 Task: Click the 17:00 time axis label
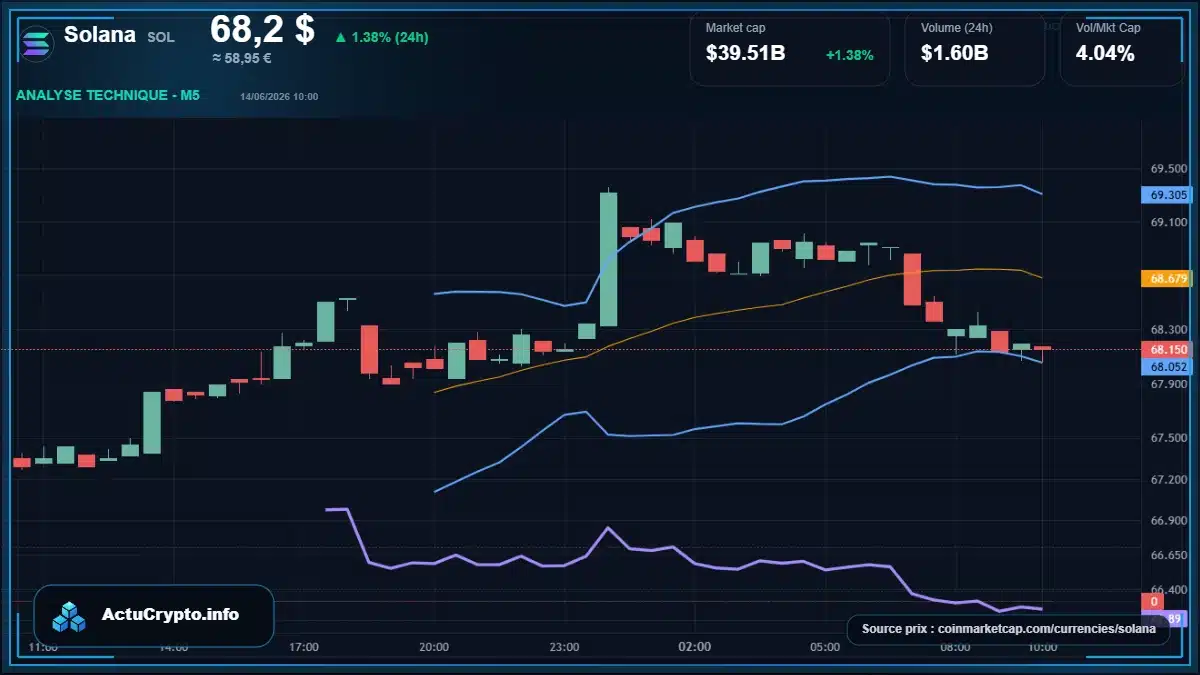click(304, 647)
